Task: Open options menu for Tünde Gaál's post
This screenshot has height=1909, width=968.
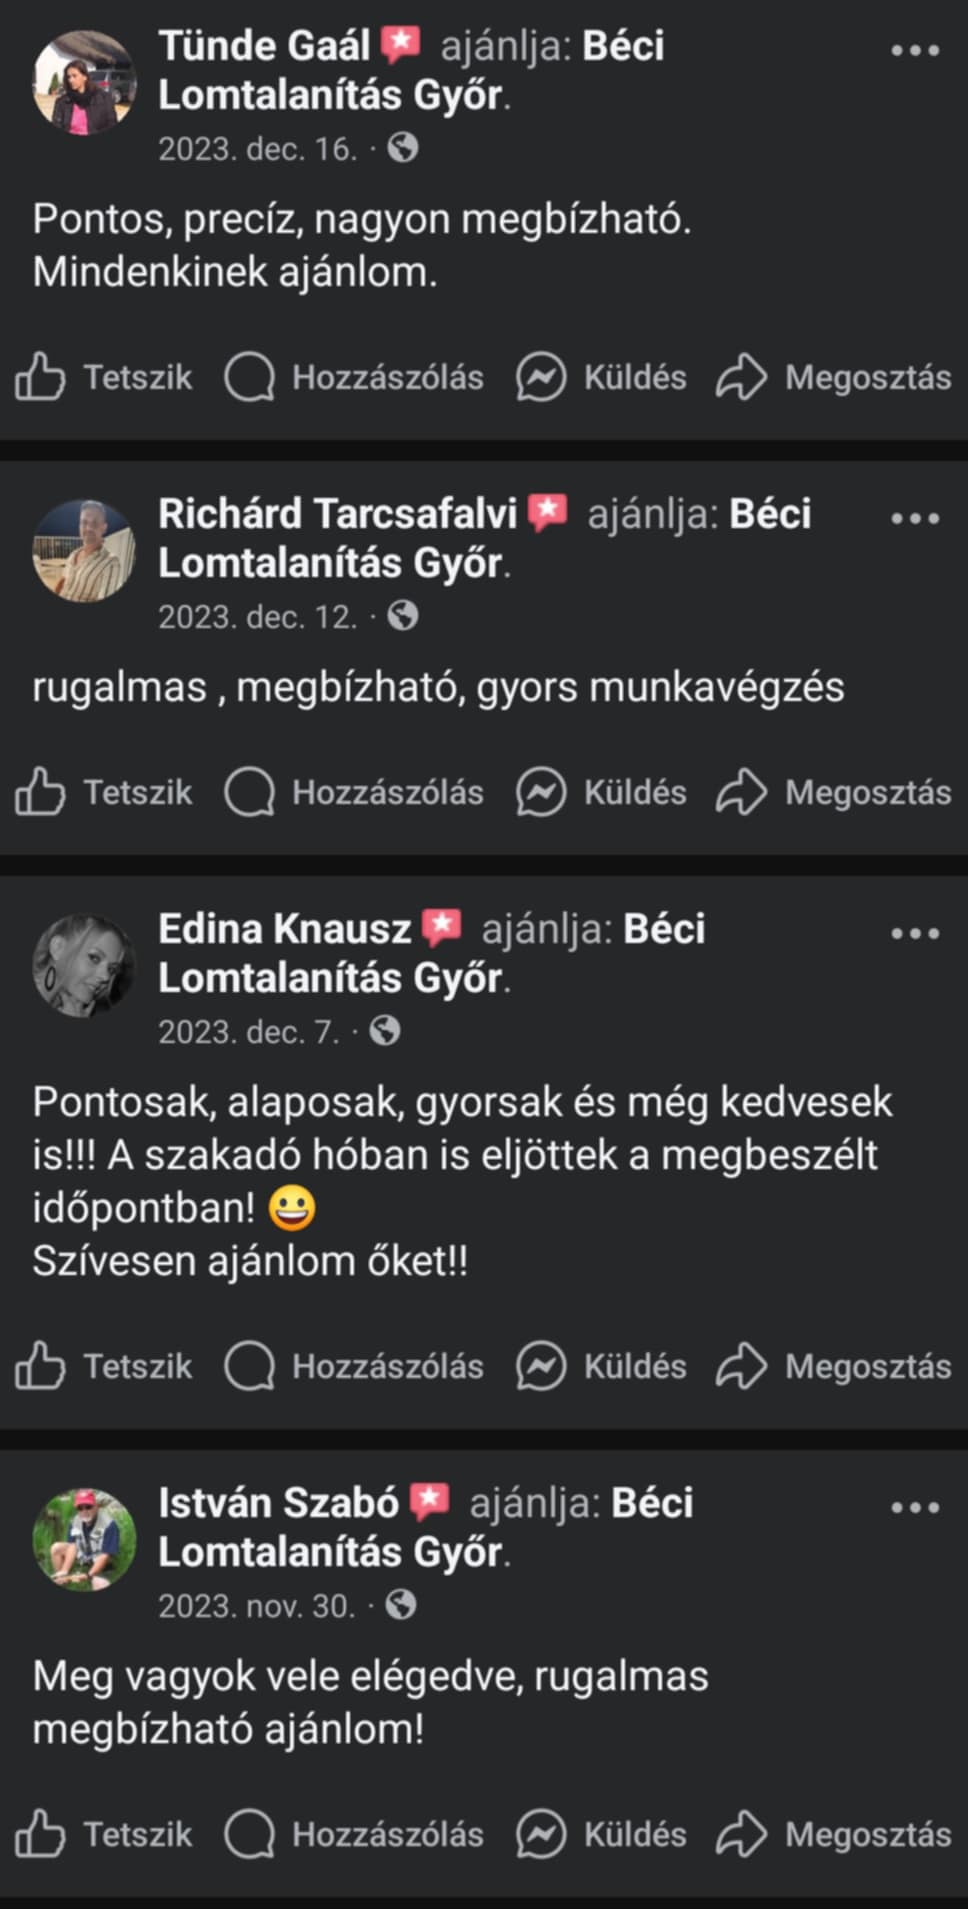Action: 915,50
